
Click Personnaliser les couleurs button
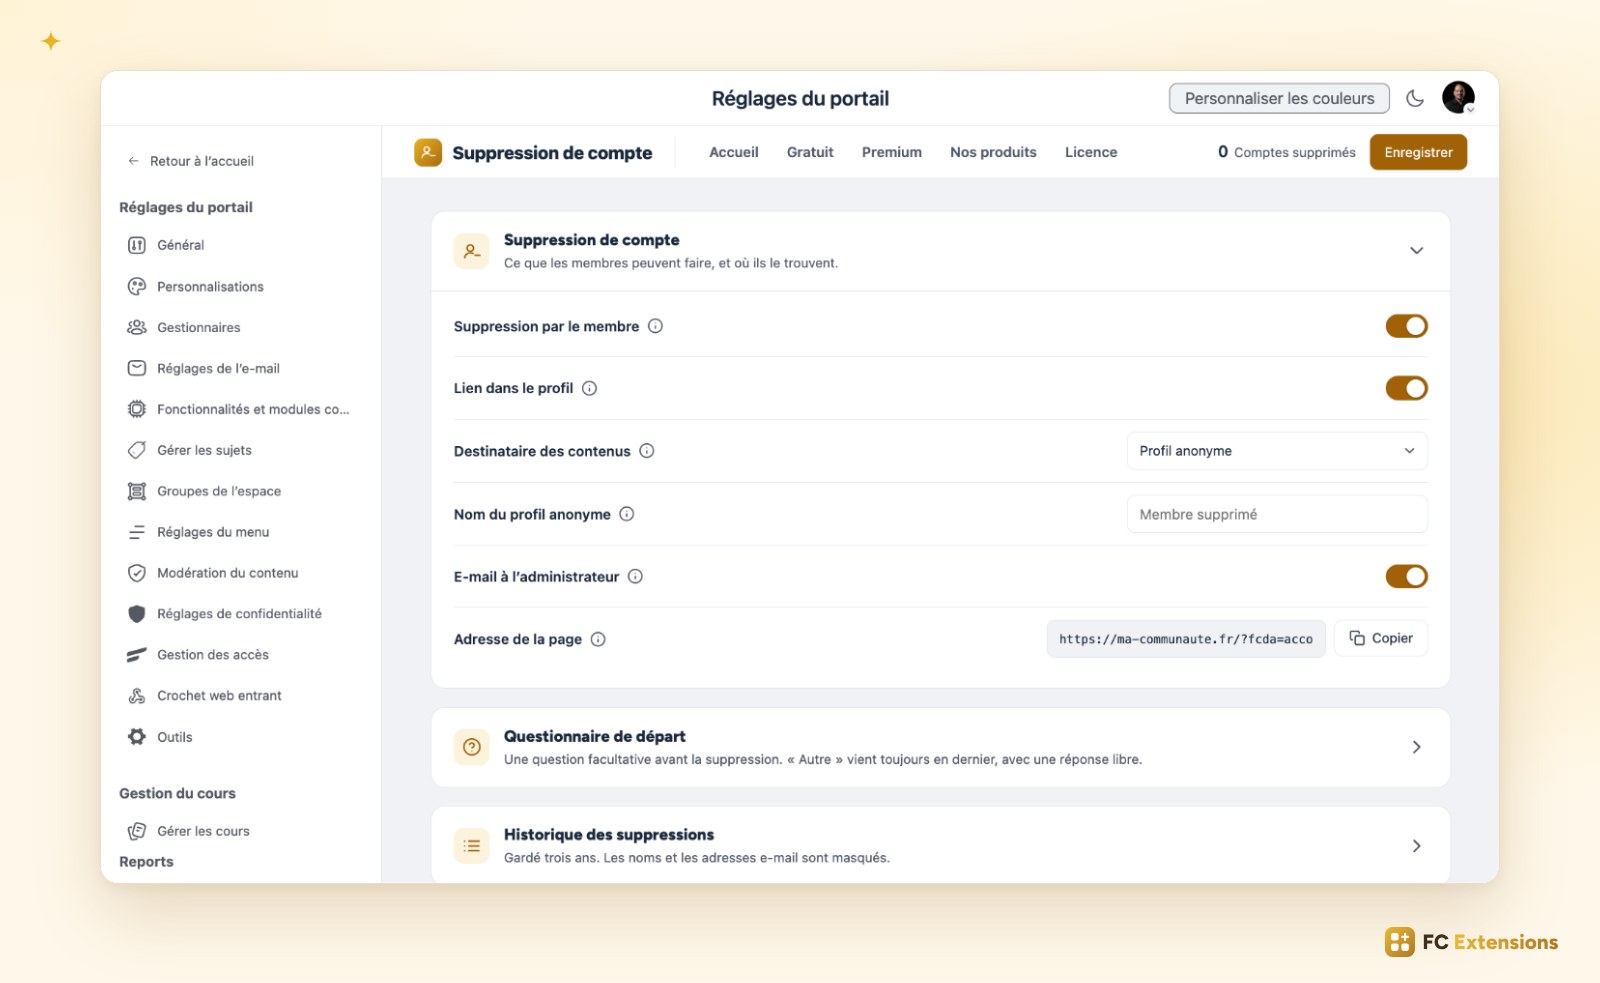[1279, 98]
